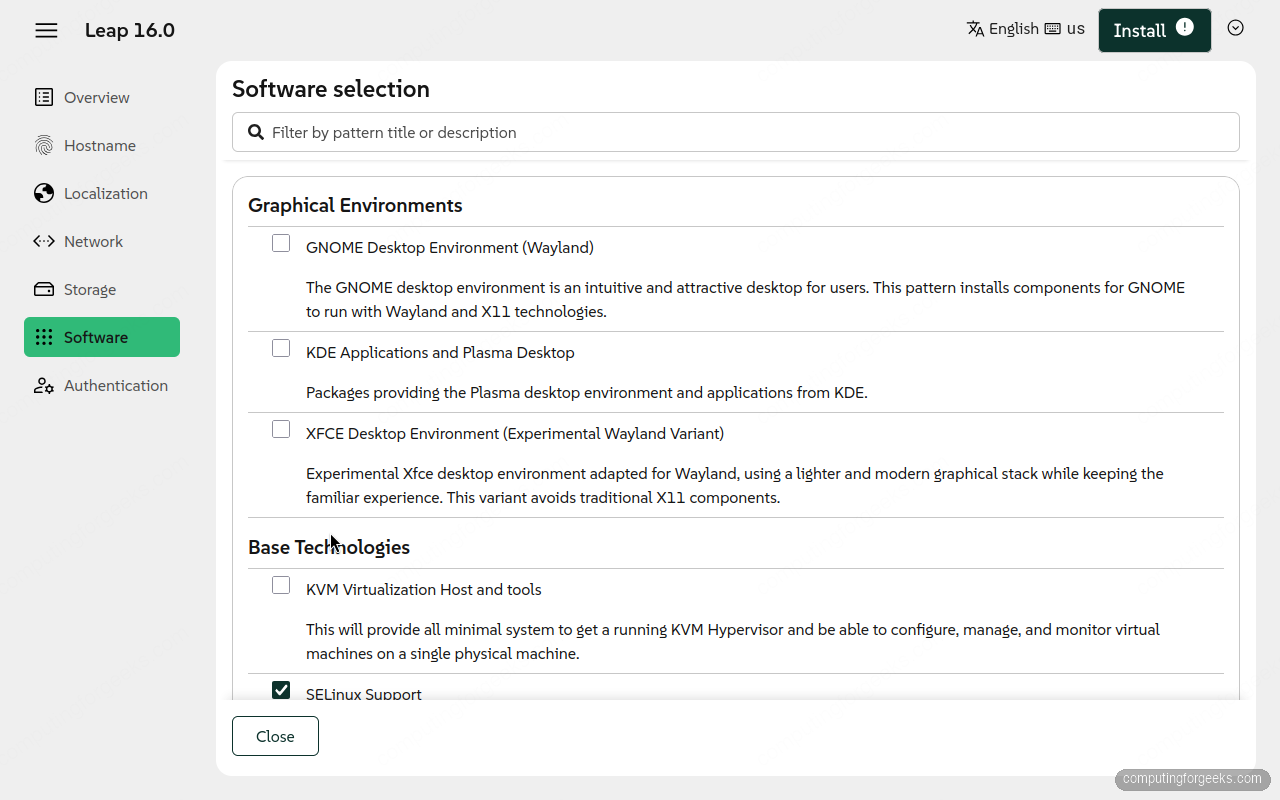Open the hamburger navigation menu
Image resolution: width=1280 pixels, height=800 pixels.
(x=46, y=30)
